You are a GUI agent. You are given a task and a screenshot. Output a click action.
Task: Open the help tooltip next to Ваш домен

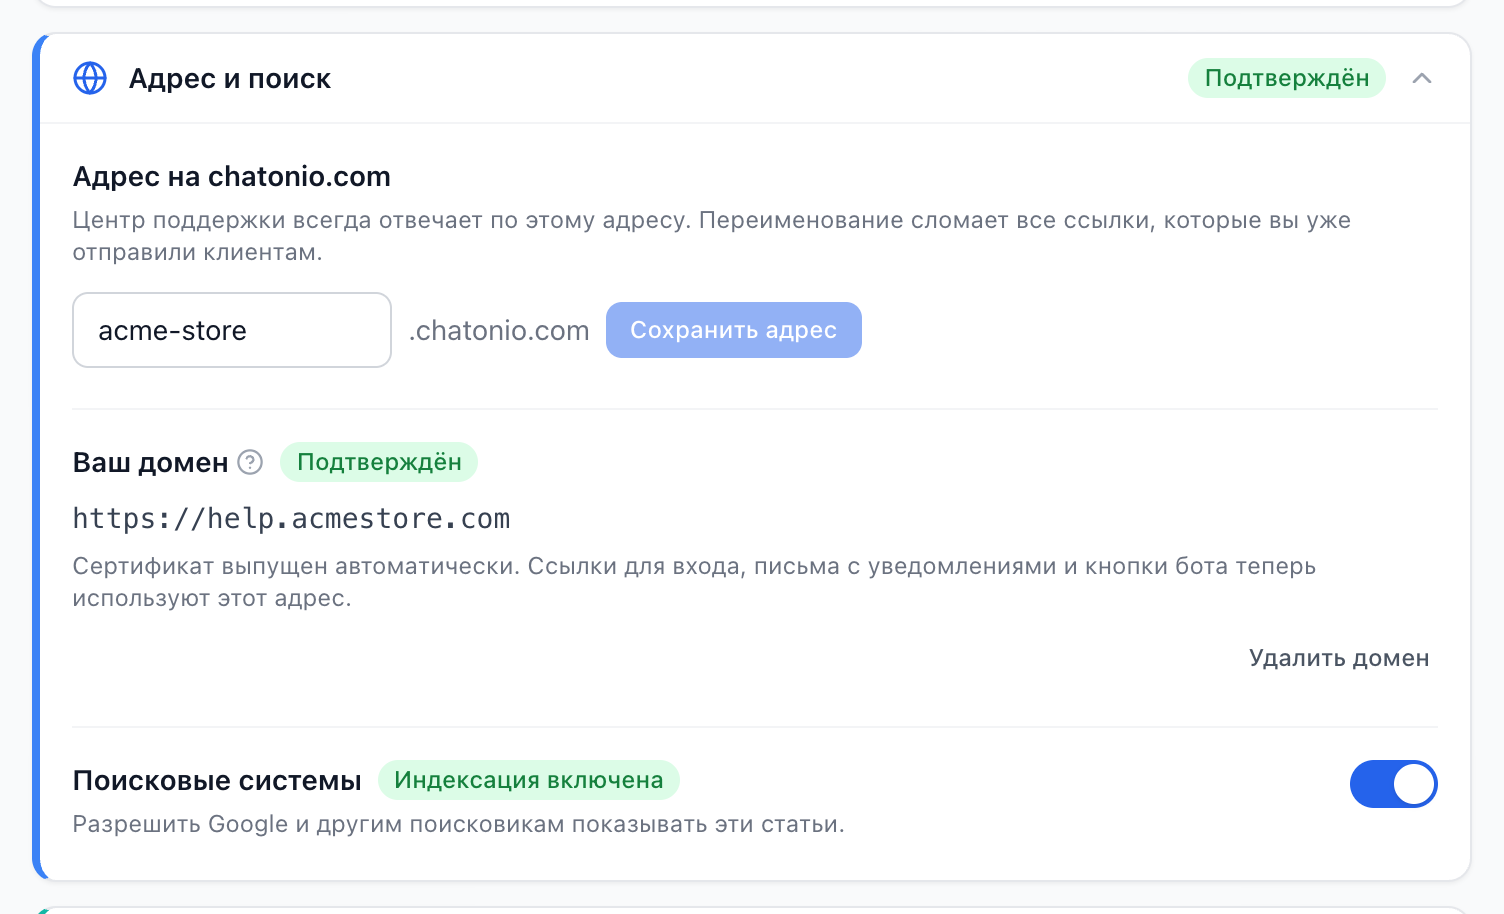pos(250,462)
